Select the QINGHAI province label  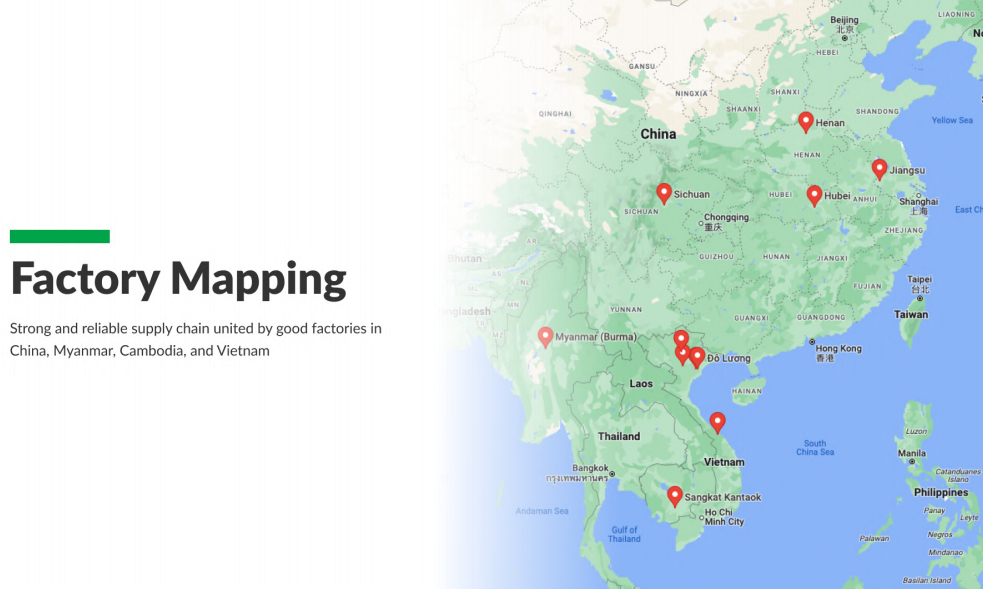click(555, 114)
